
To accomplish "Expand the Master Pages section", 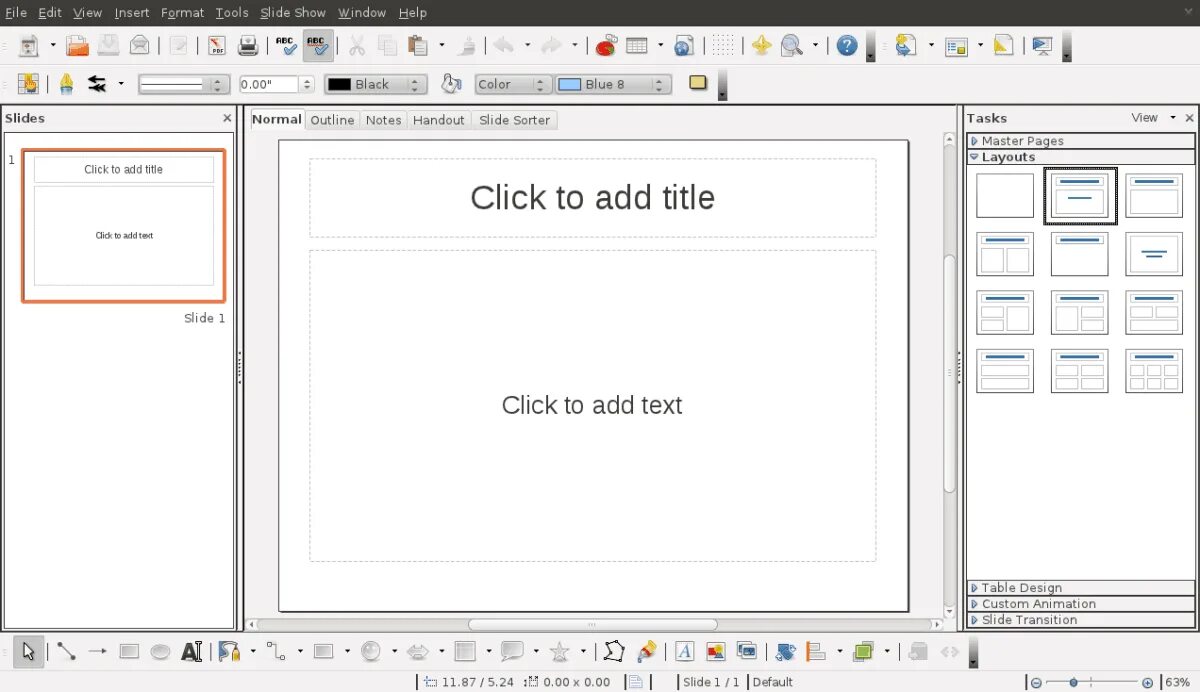I will [x=1080, y=141].
